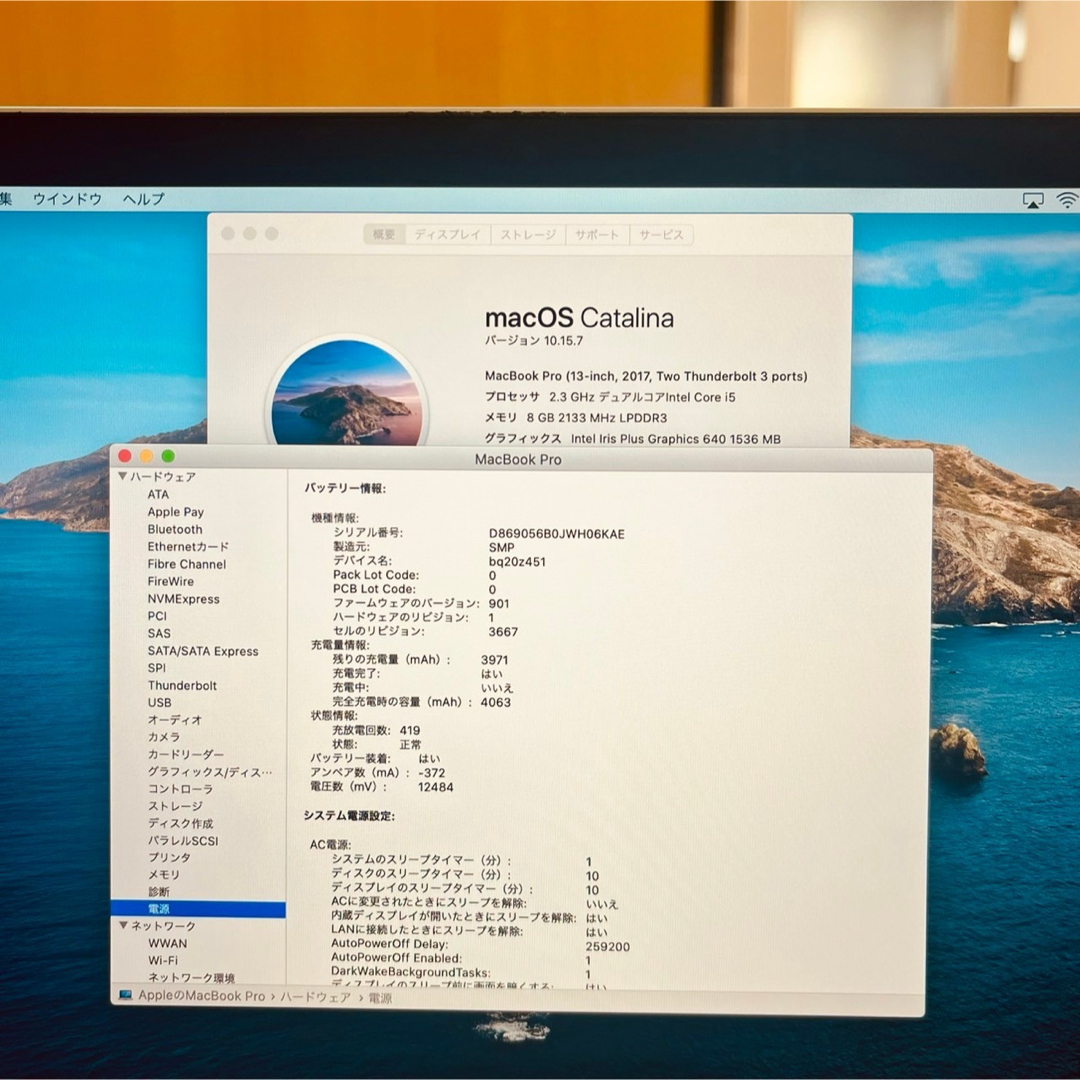This screenshot has width=1080, height=1080.
Task: Click the MacBook Pro model description line
Action: [646, 376]
